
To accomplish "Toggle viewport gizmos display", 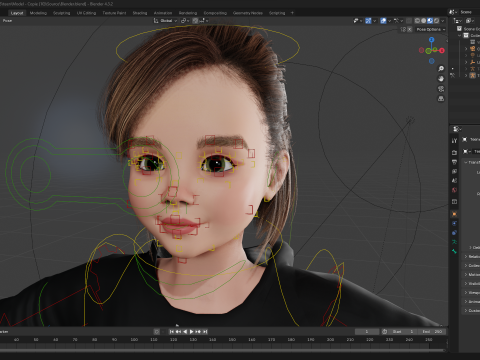I will click(x=368, y=21).
